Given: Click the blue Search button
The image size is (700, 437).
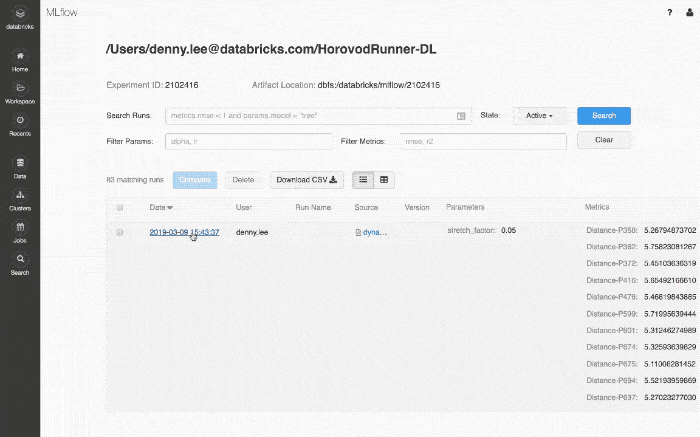Looking at the screenshot, I should [604, 116].
